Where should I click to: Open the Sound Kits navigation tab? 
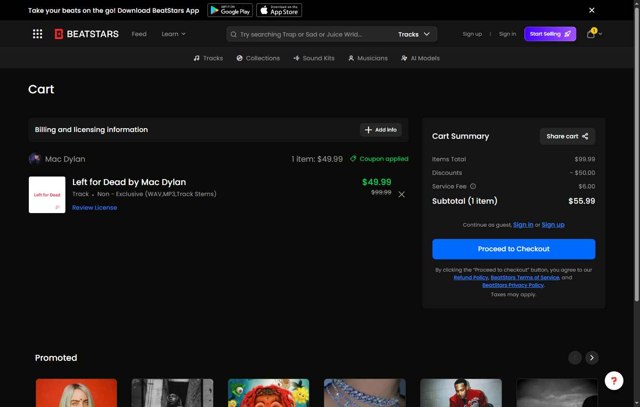313,58
